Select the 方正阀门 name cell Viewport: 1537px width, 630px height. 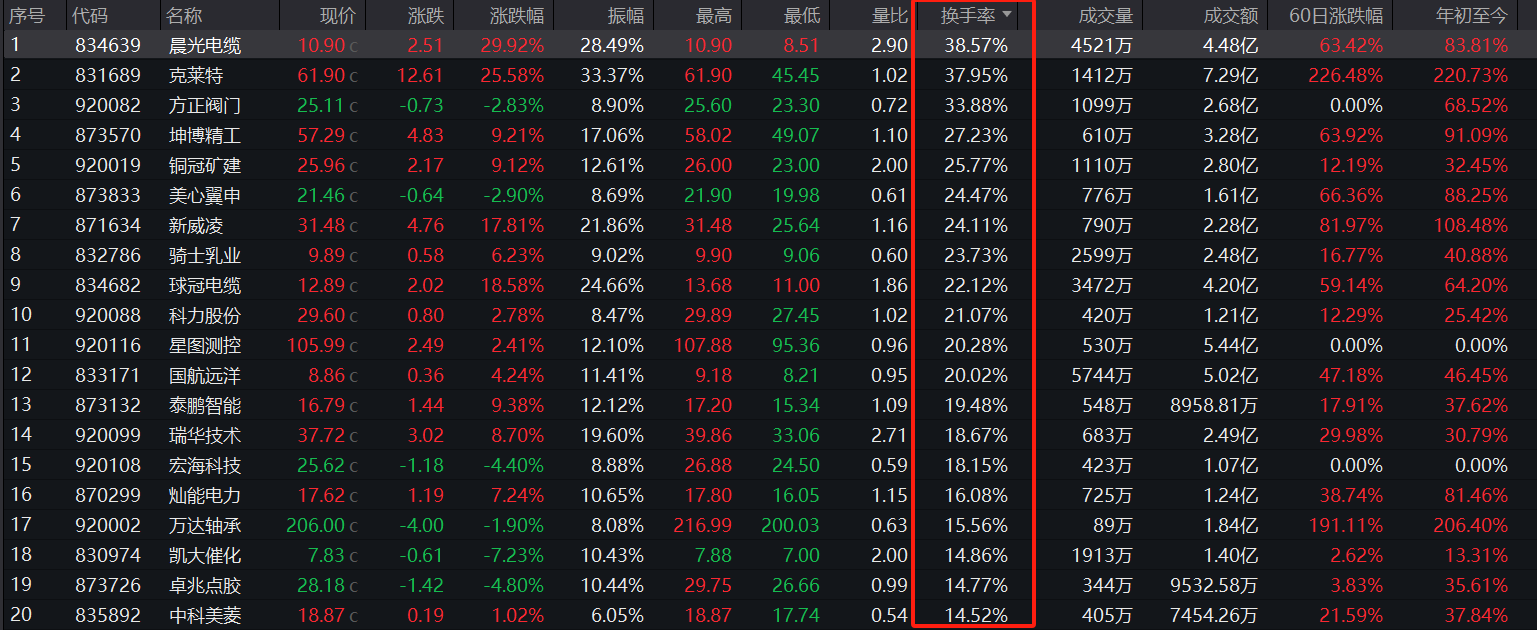point(205,105)
